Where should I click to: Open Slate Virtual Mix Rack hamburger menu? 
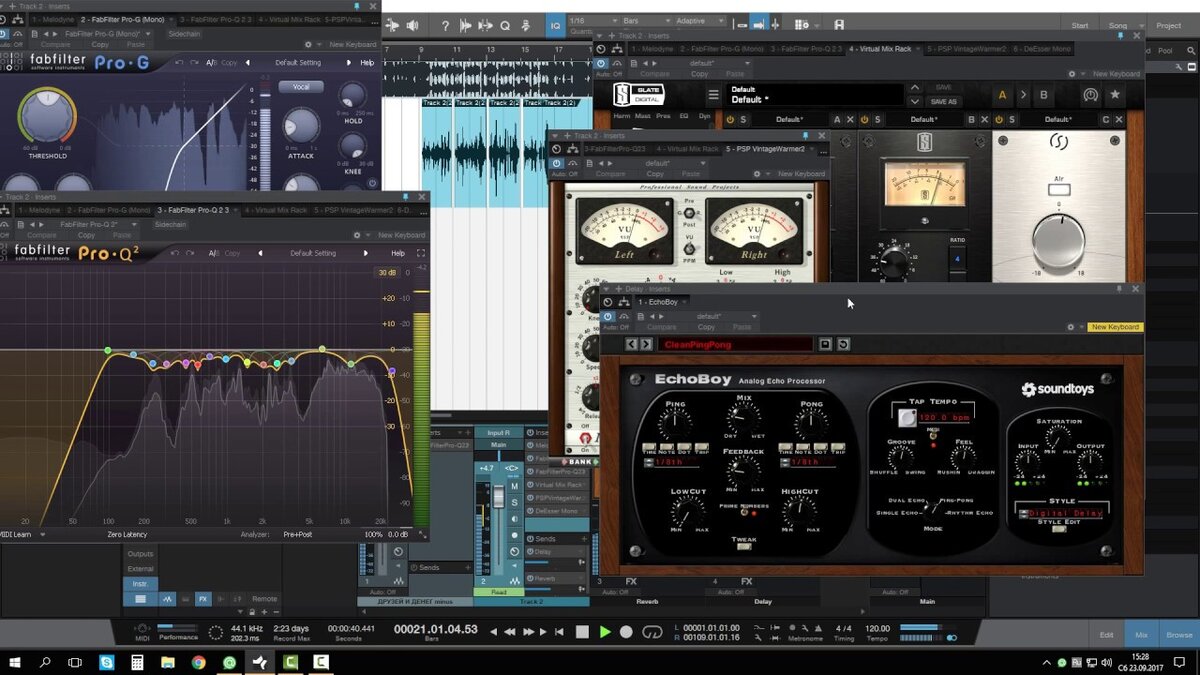[x=714, y=95]
